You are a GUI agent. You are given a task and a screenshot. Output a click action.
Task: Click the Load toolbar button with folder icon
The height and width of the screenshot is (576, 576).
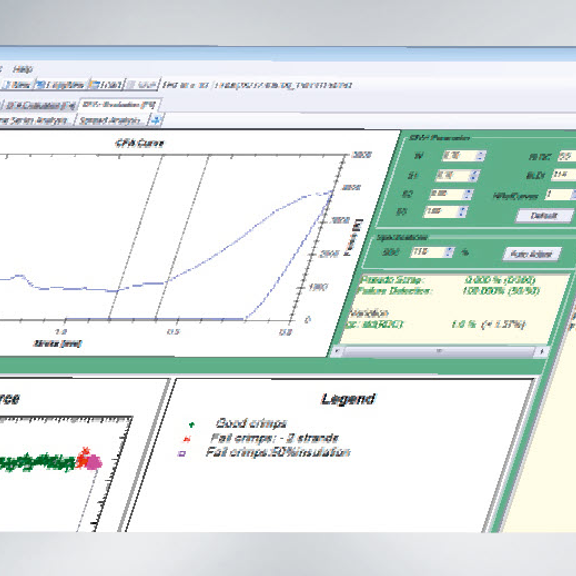(x=106, y=85)
